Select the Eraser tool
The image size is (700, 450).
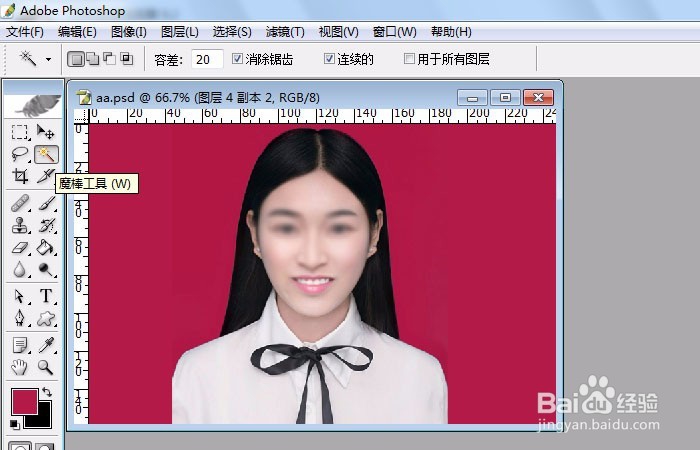pos(20,247)
